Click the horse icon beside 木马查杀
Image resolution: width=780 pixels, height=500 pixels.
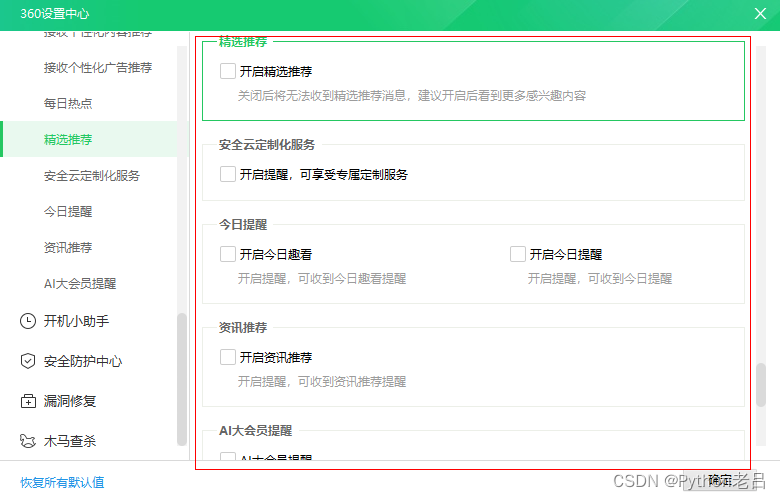[x=28, y=441]
